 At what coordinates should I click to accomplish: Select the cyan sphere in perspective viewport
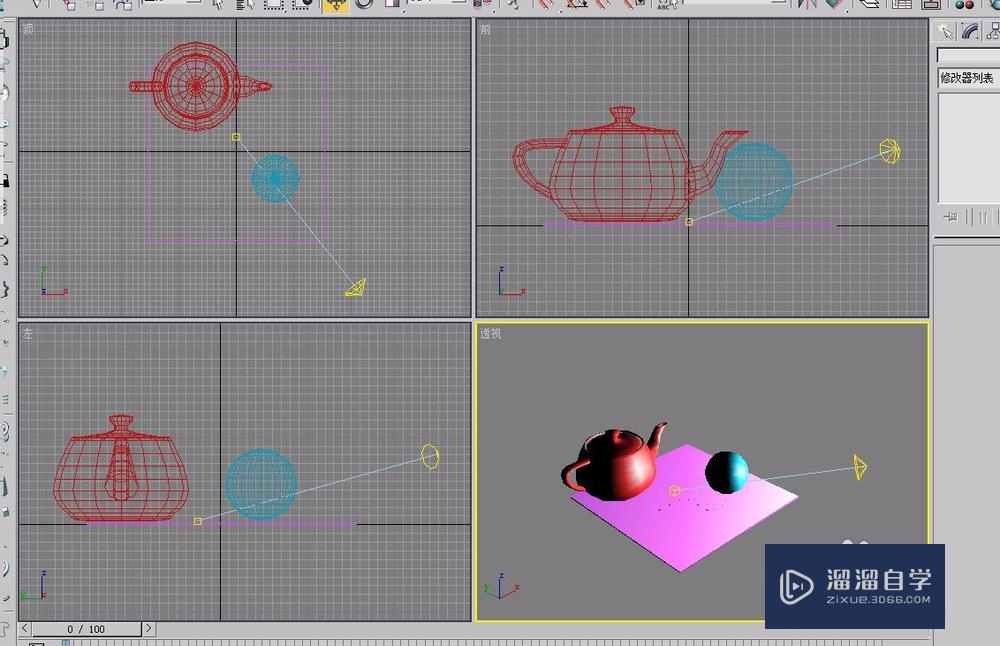tap(726, 472)
